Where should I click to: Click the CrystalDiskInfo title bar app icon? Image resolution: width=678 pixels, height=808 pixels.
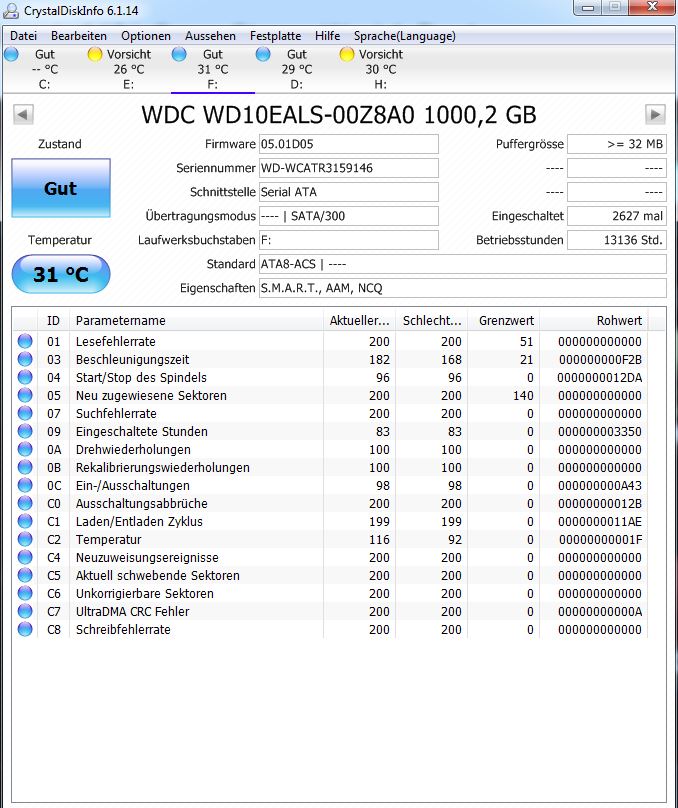[11, 10]
